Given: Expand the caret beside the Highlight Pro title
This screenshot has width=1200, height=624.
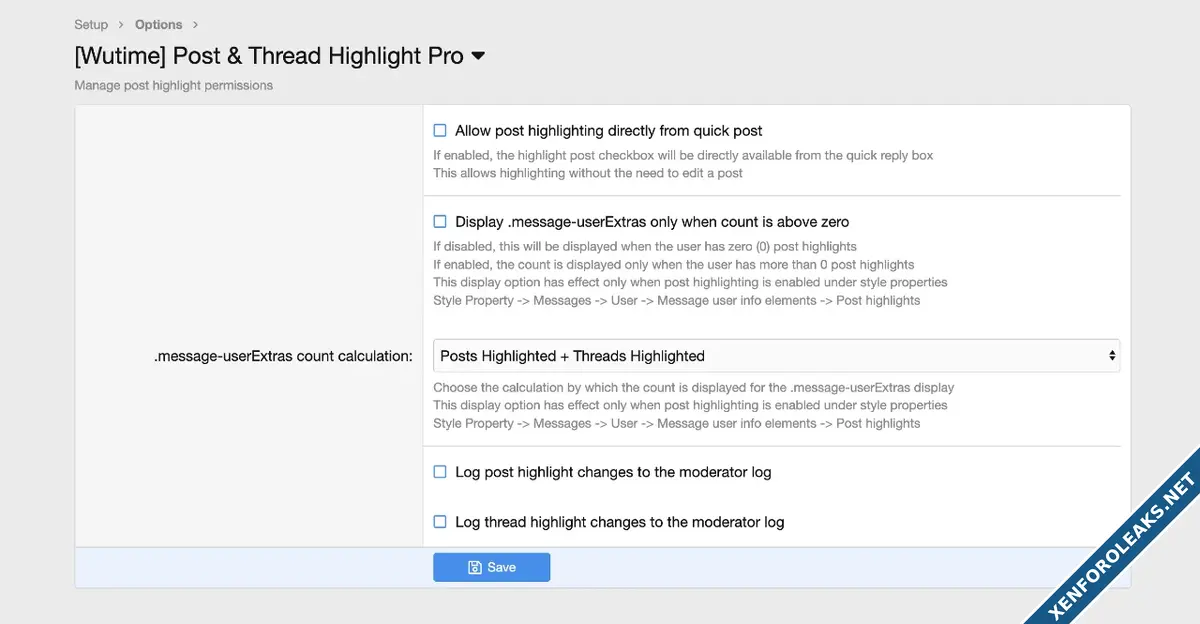Looking at the screenshot, I should pos(478,56).
